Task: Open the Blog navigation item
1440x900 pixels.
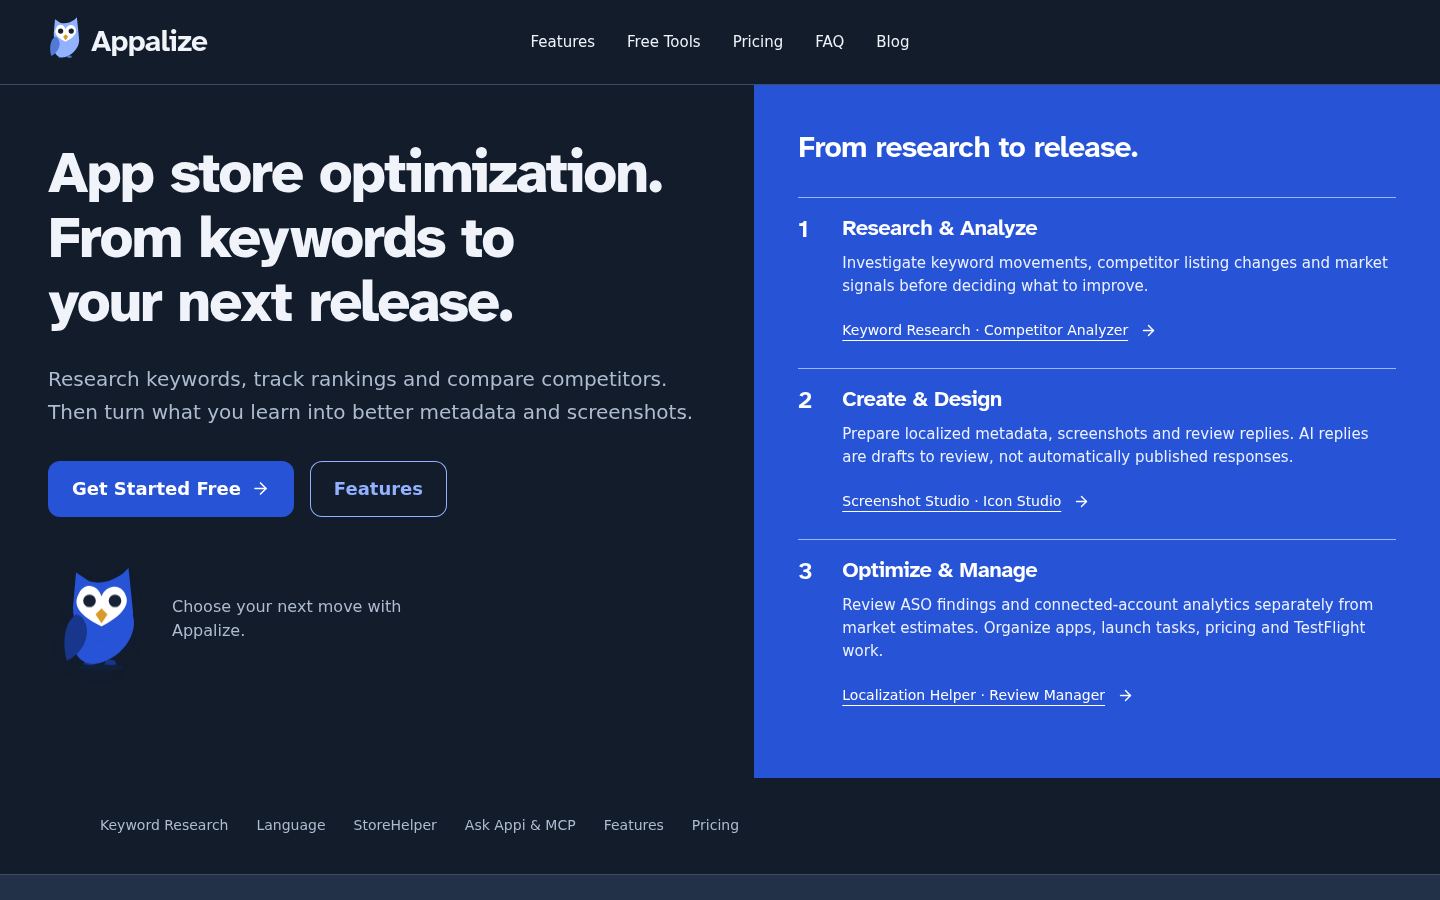Action: [892, 42]
